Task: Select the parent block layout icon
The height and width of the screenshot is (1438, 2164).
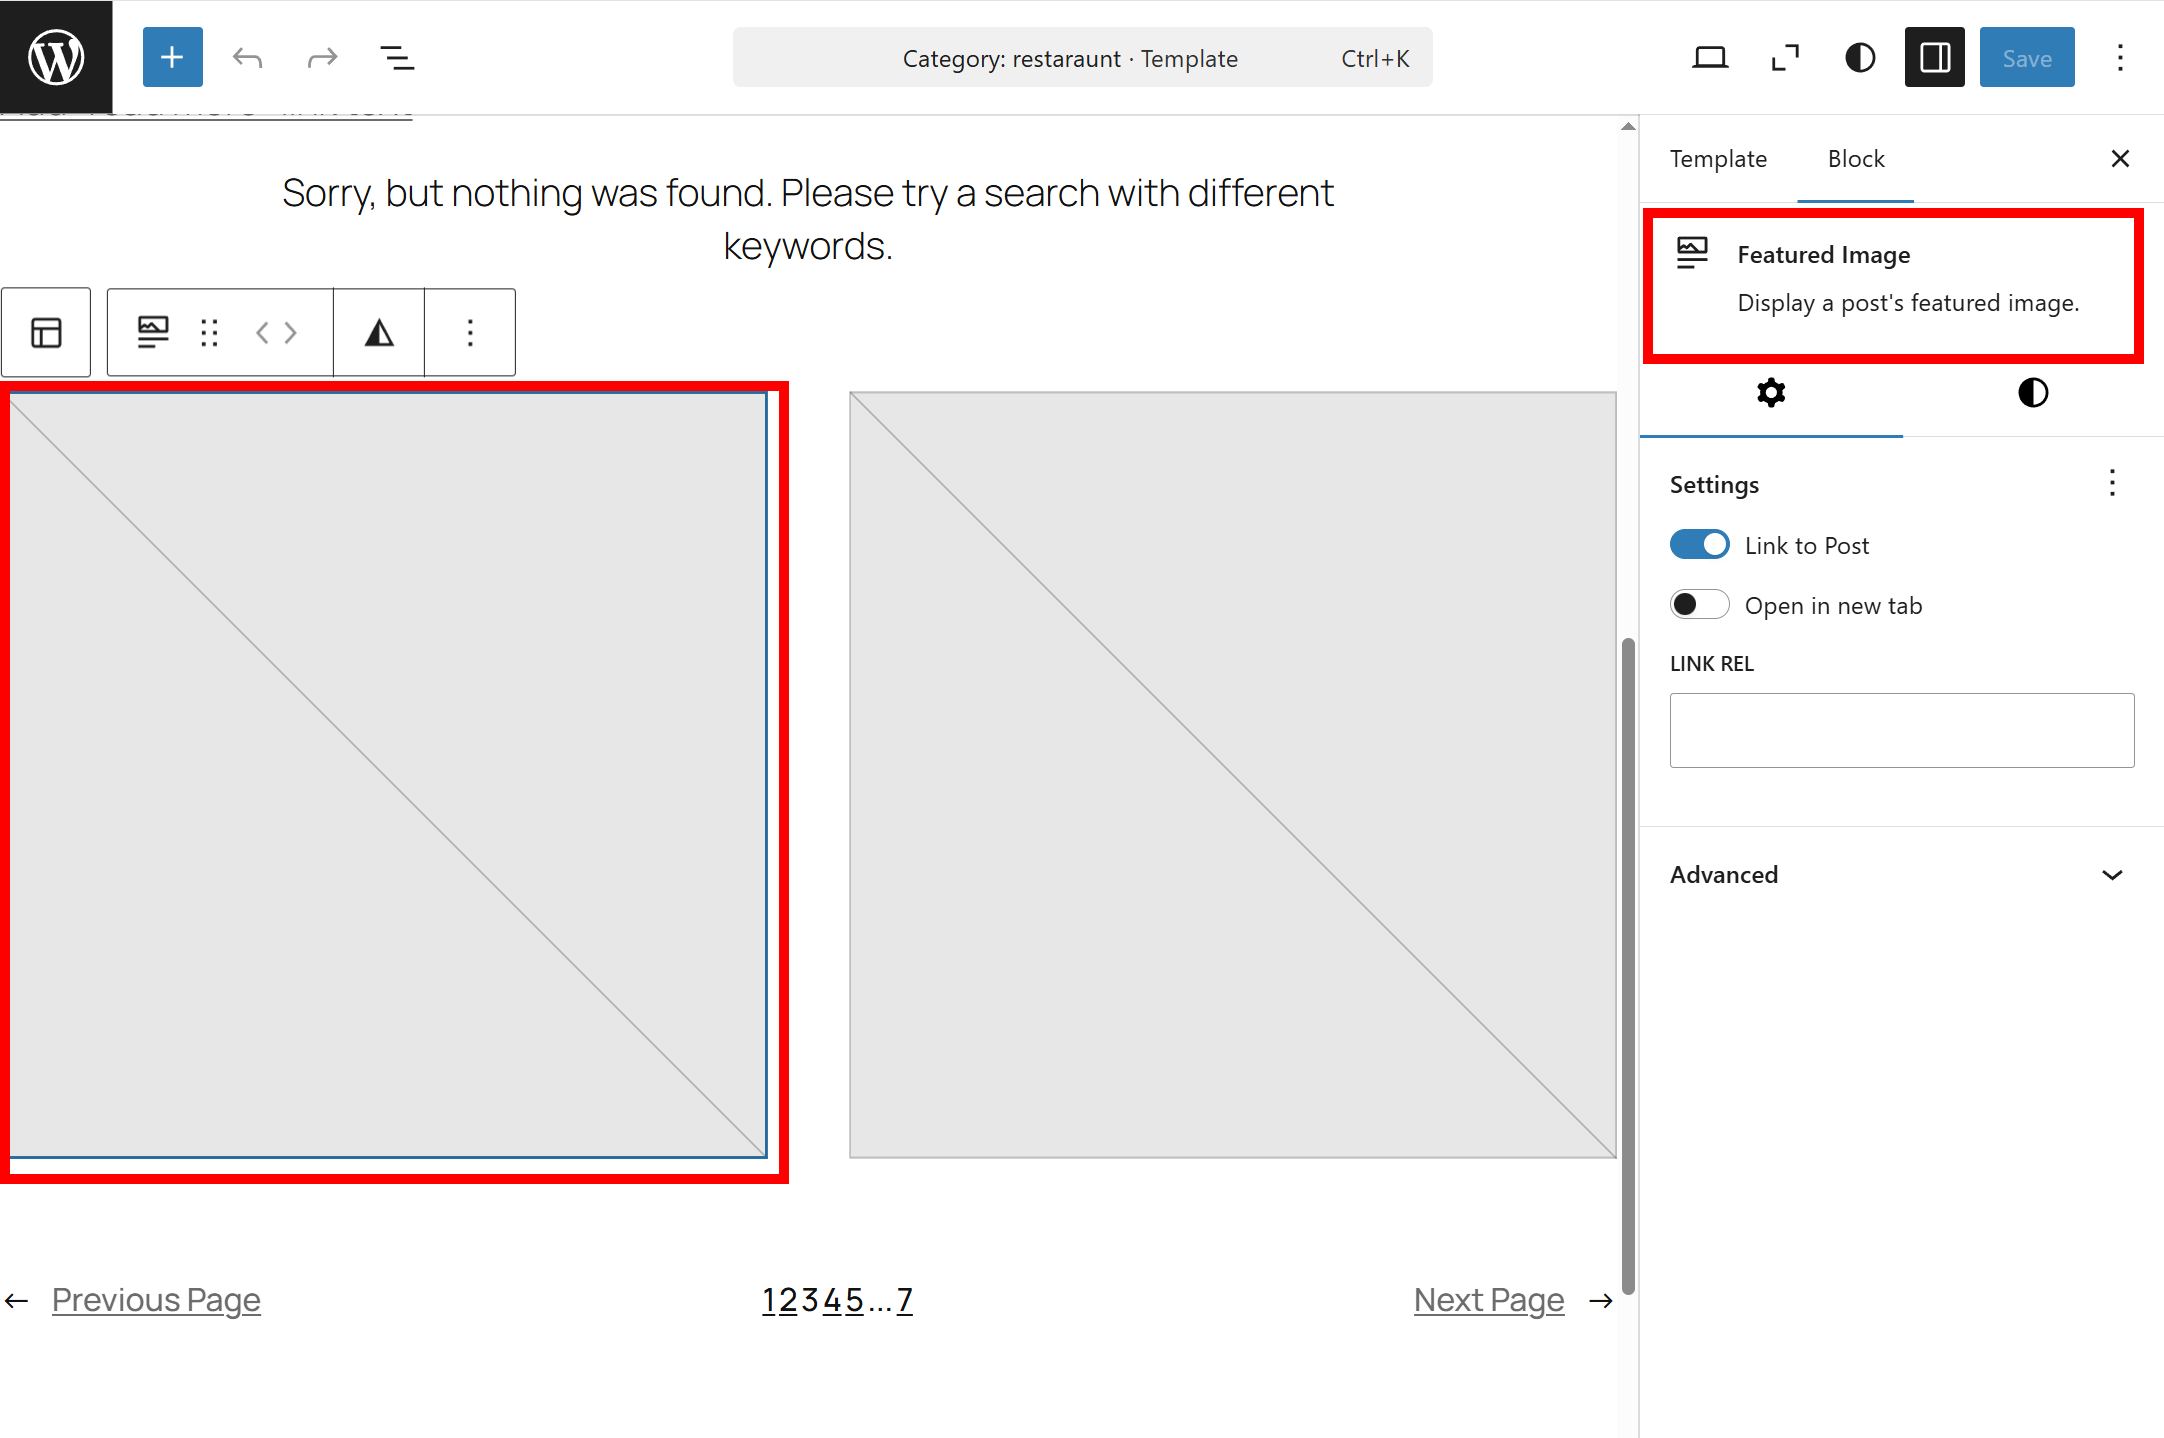Action: pos(46,332)
